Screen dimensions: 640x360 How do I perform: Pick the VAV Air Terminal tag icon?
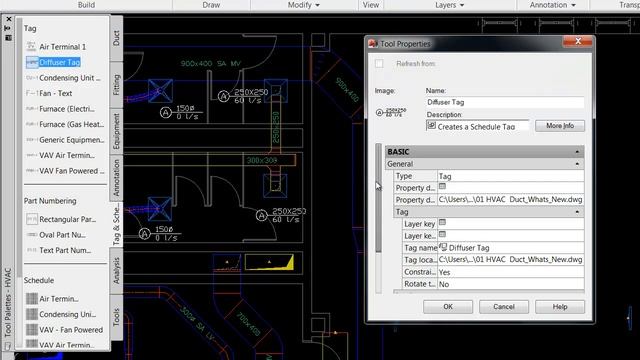(32, 155)
